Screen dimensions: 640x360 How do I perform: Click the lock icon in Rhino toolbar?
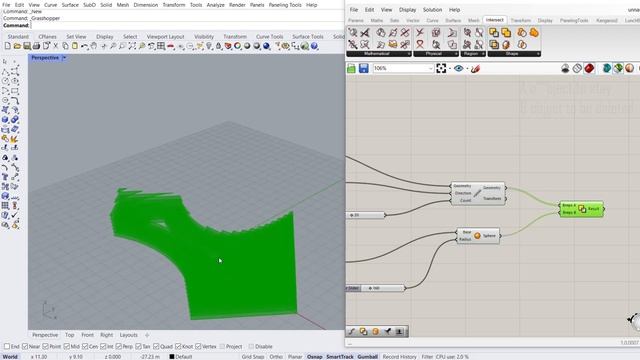click(218, 46)
